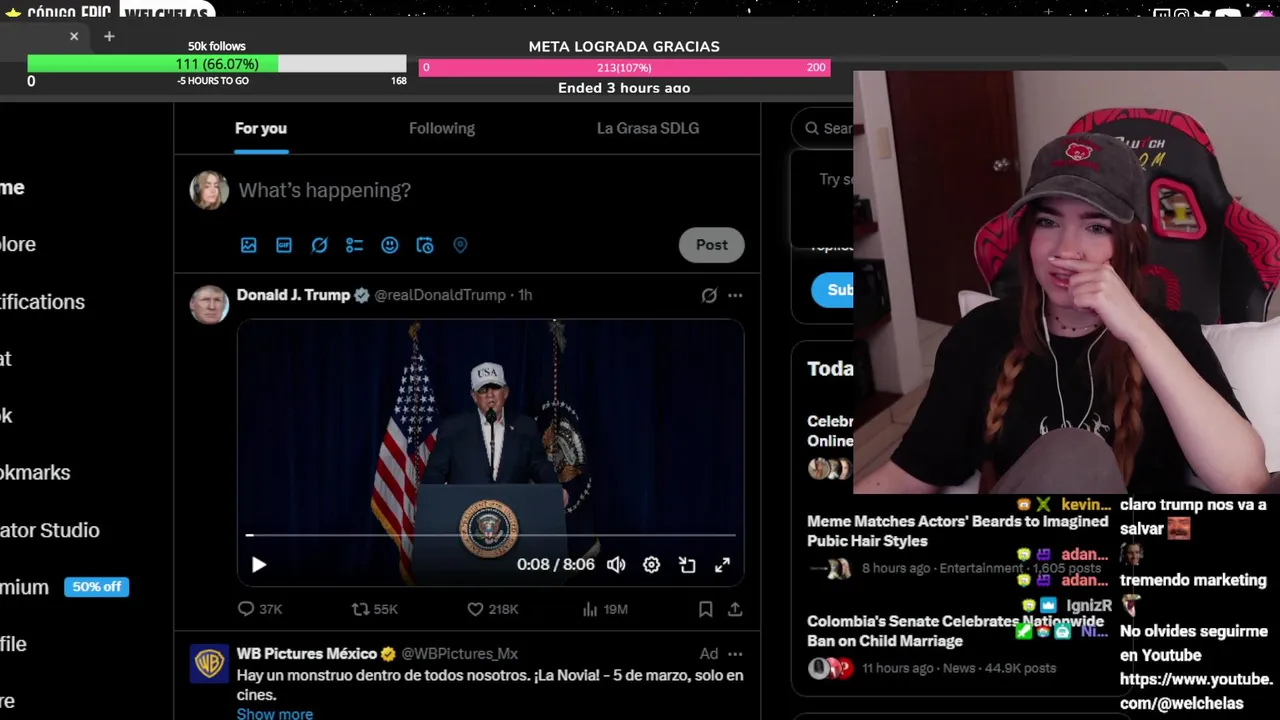Click WB Pictures México avatar logo
1280x720 pixels.
coord(209,664)
